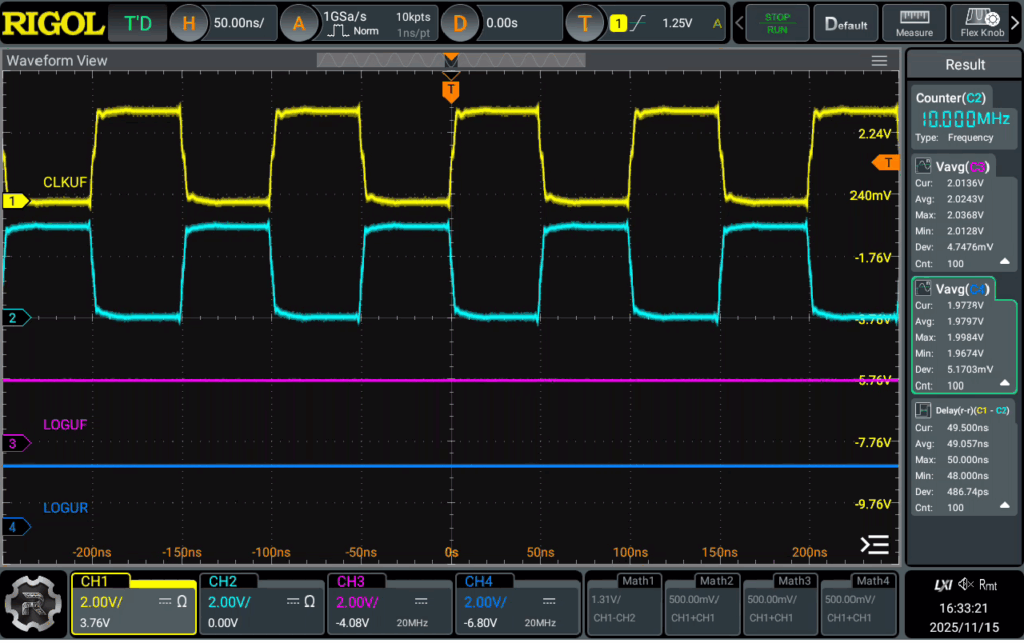
Task: Select the CLKUF channel label
Action: point(65,183)
